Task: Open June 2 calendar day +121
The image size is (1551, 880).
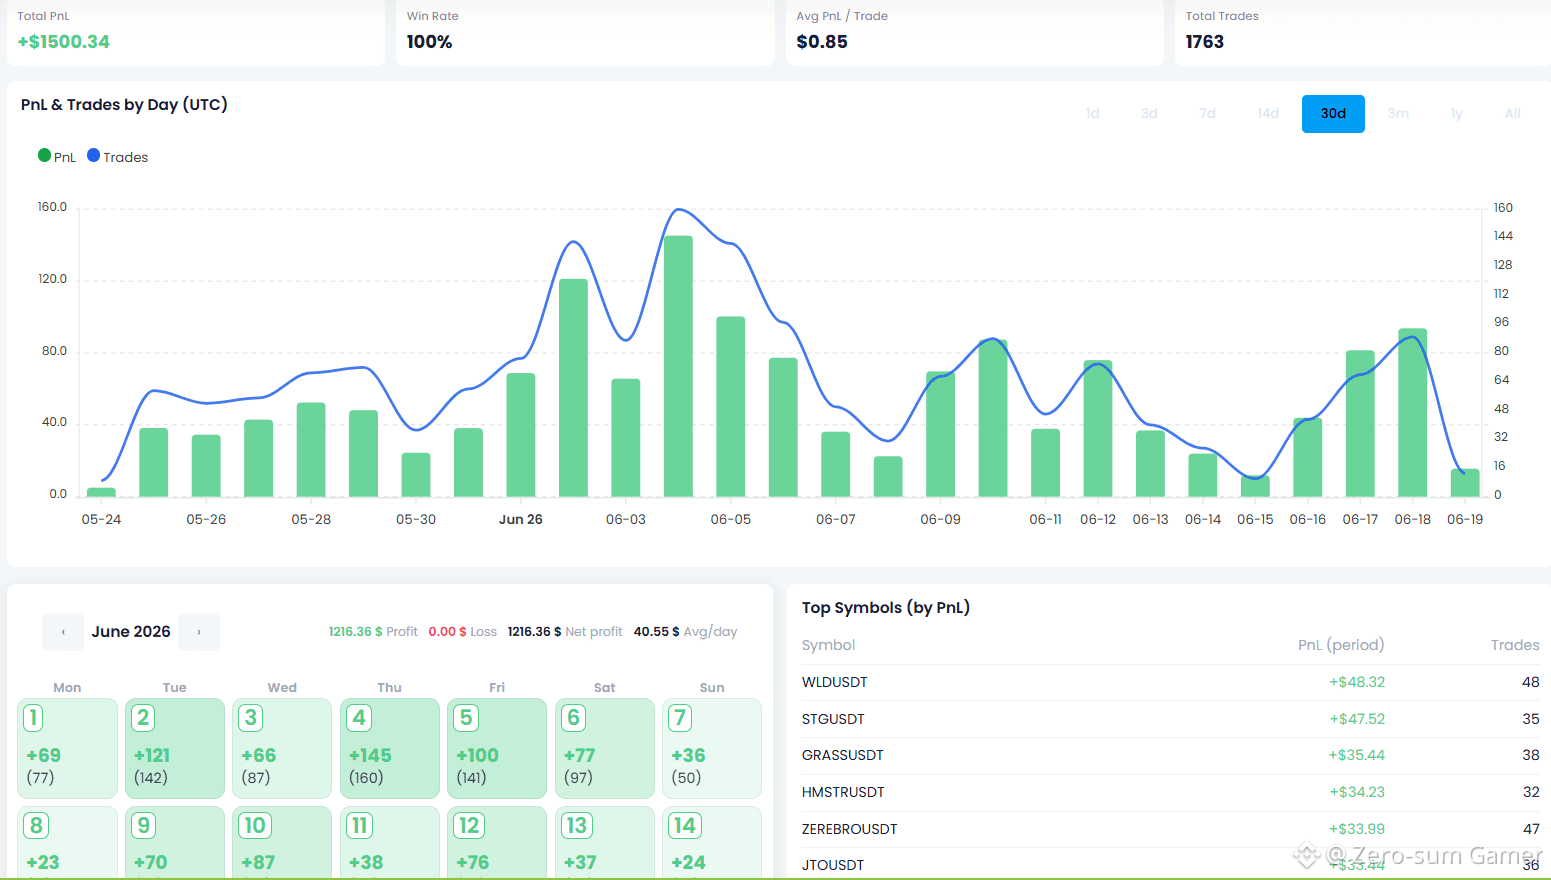Action: click(x=174, y=748)
